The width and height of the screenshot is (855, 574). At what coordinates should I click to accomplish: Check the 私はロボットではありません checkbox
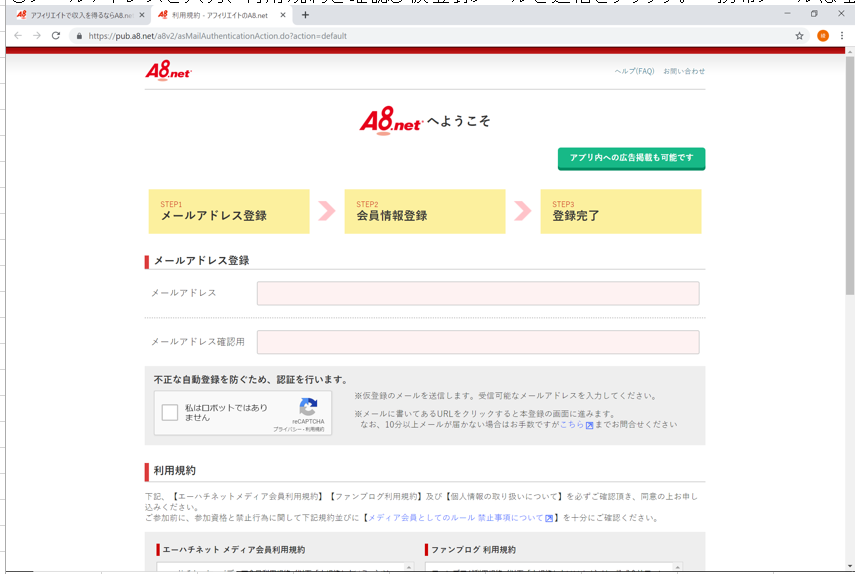(x=170, y=413)
